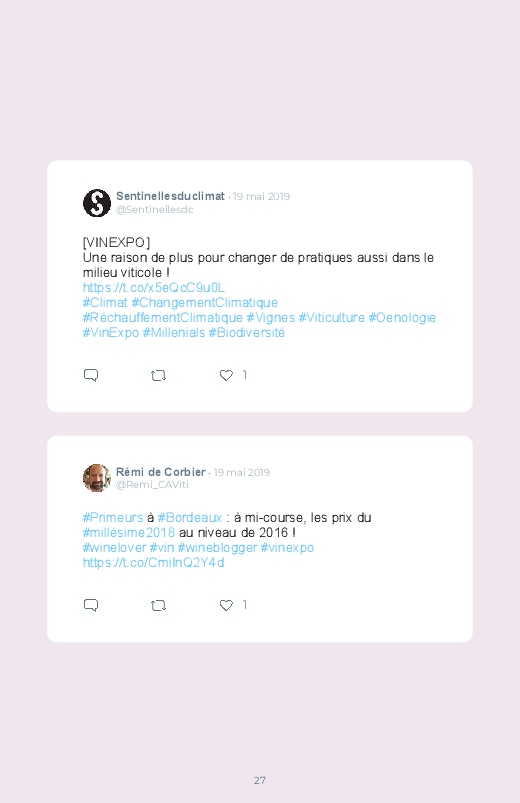Image resolution: width=520 pixels, height=803 pixels.
Task: Click reply icon on Sentinellesduclimat tweet
Action: click(91, 375)
